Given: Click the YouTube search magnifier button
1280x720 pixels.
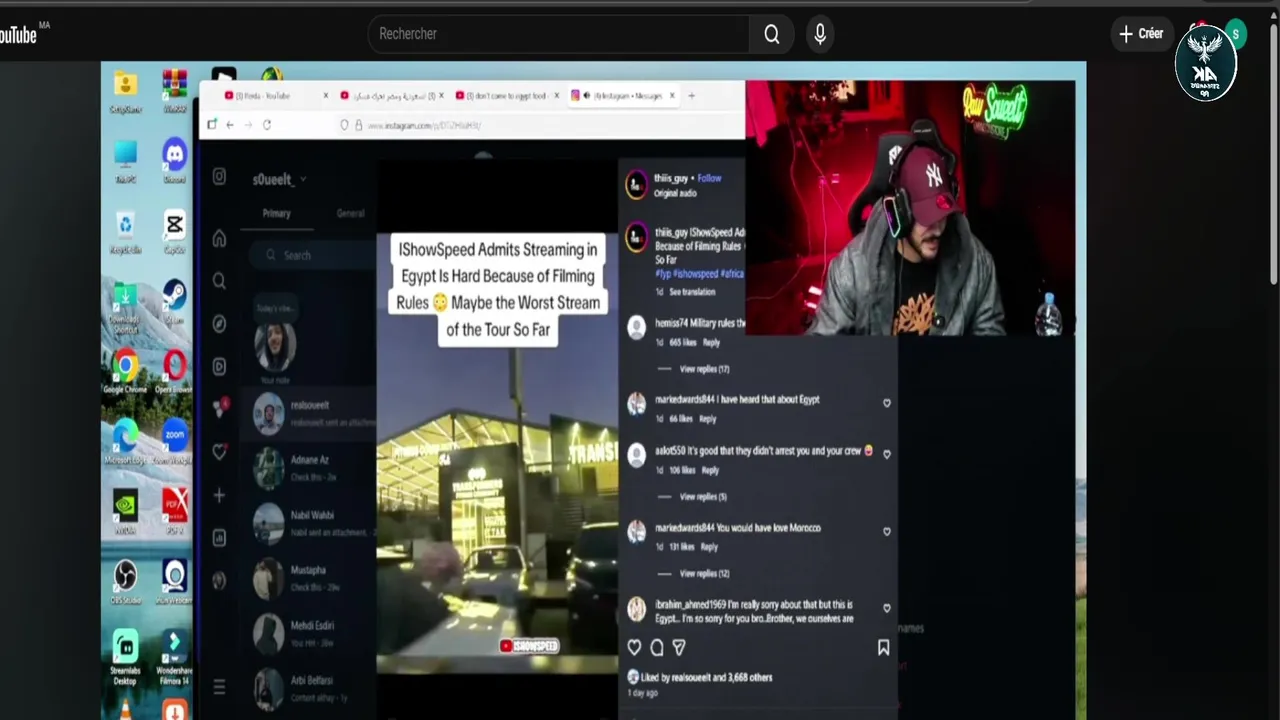Looking at the screenshot, I should 772,34.
